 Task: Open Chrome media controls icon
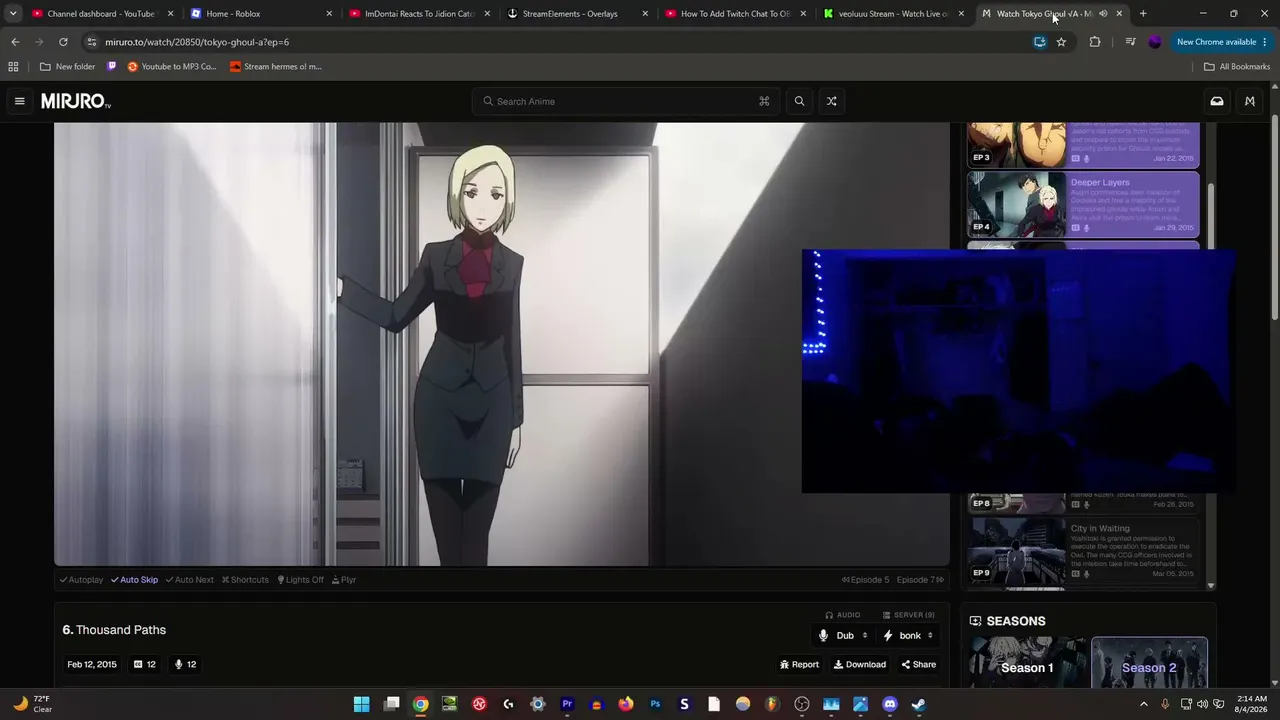coord(1130,42)
